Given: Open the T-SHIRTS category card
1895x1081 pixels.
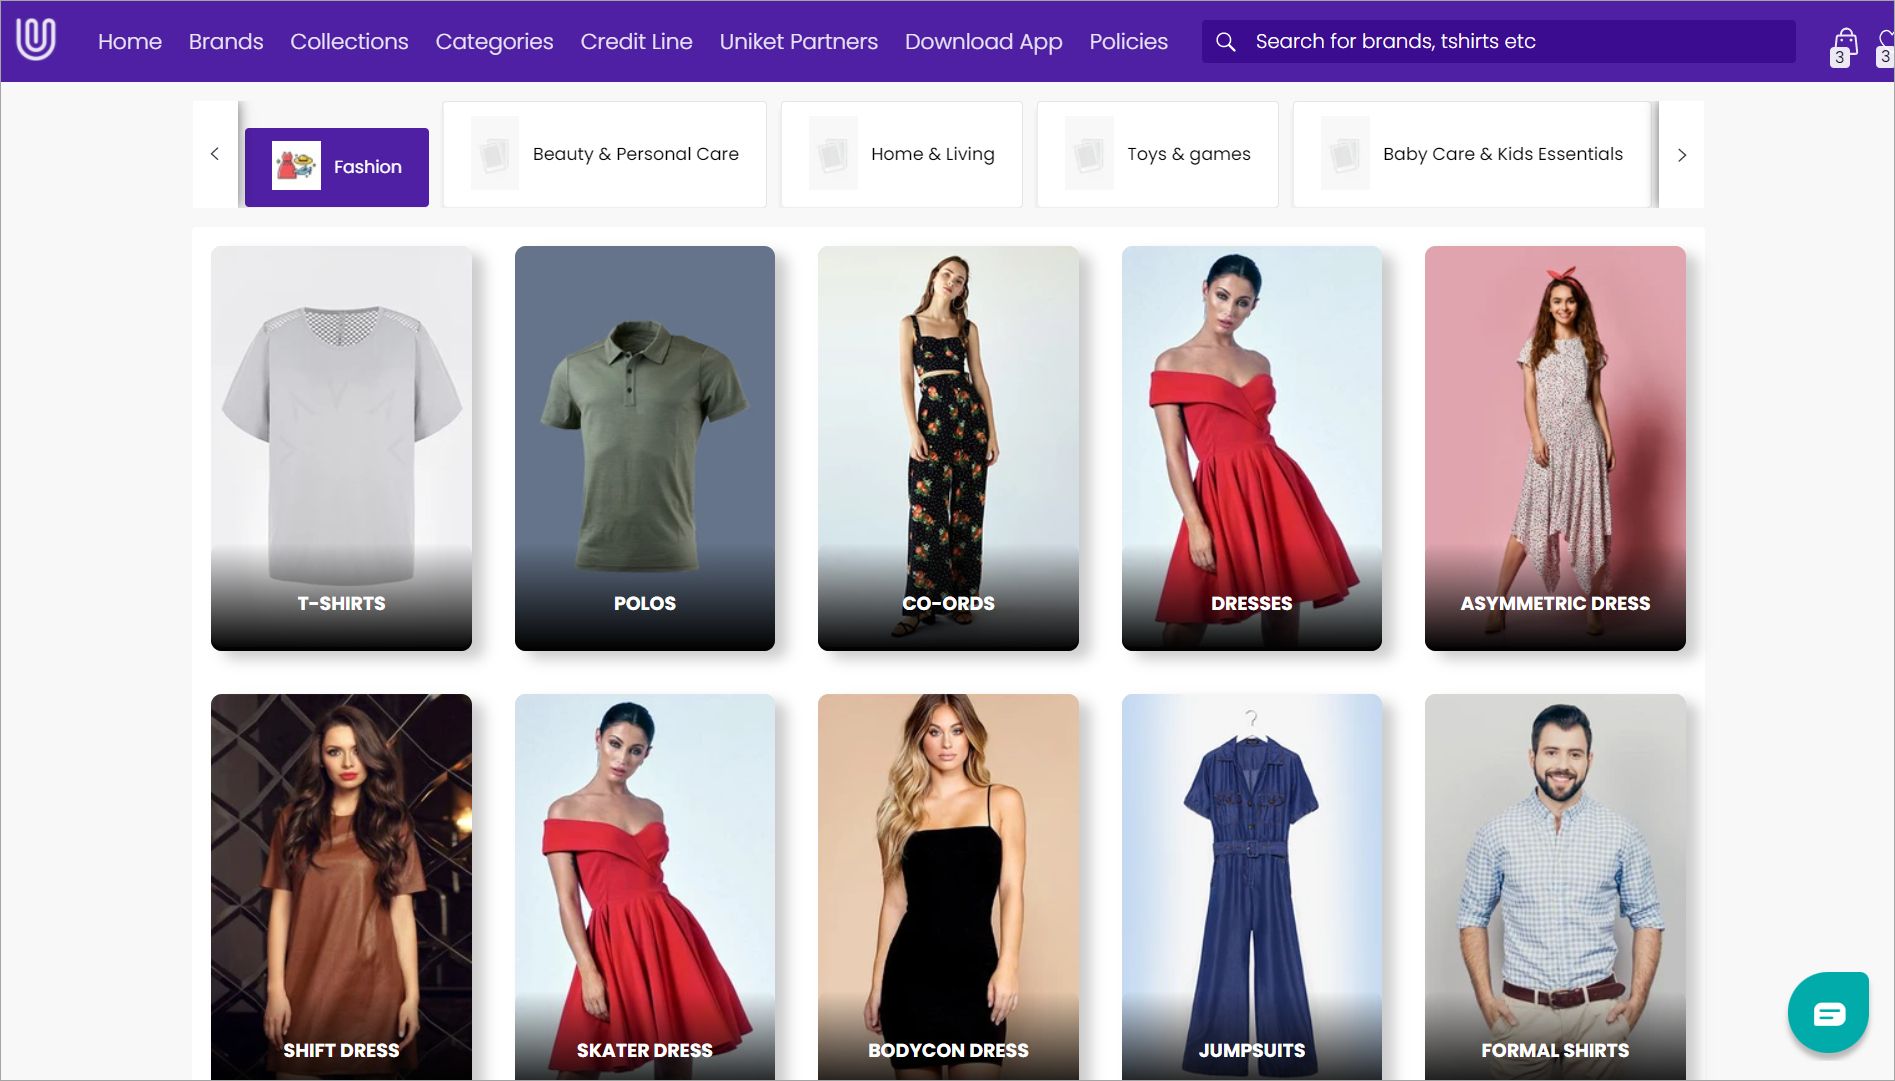Looking at the screenshot, I should [341, 448].
